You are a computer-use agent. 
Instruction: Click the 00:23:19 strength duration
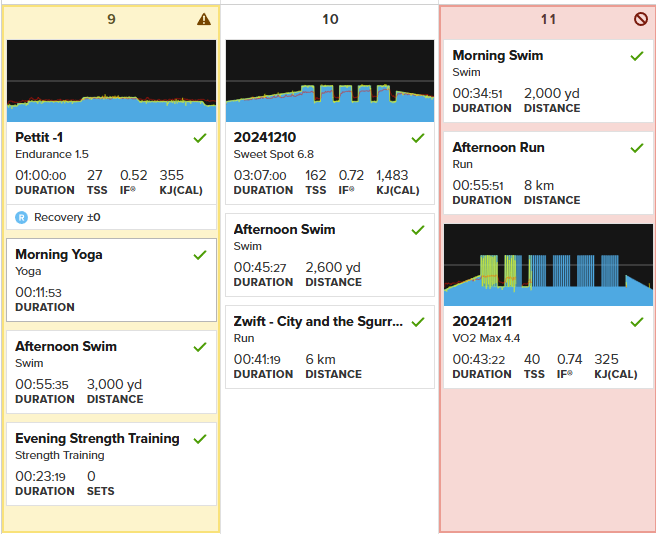pyautogui.click(x=40, y=476)
